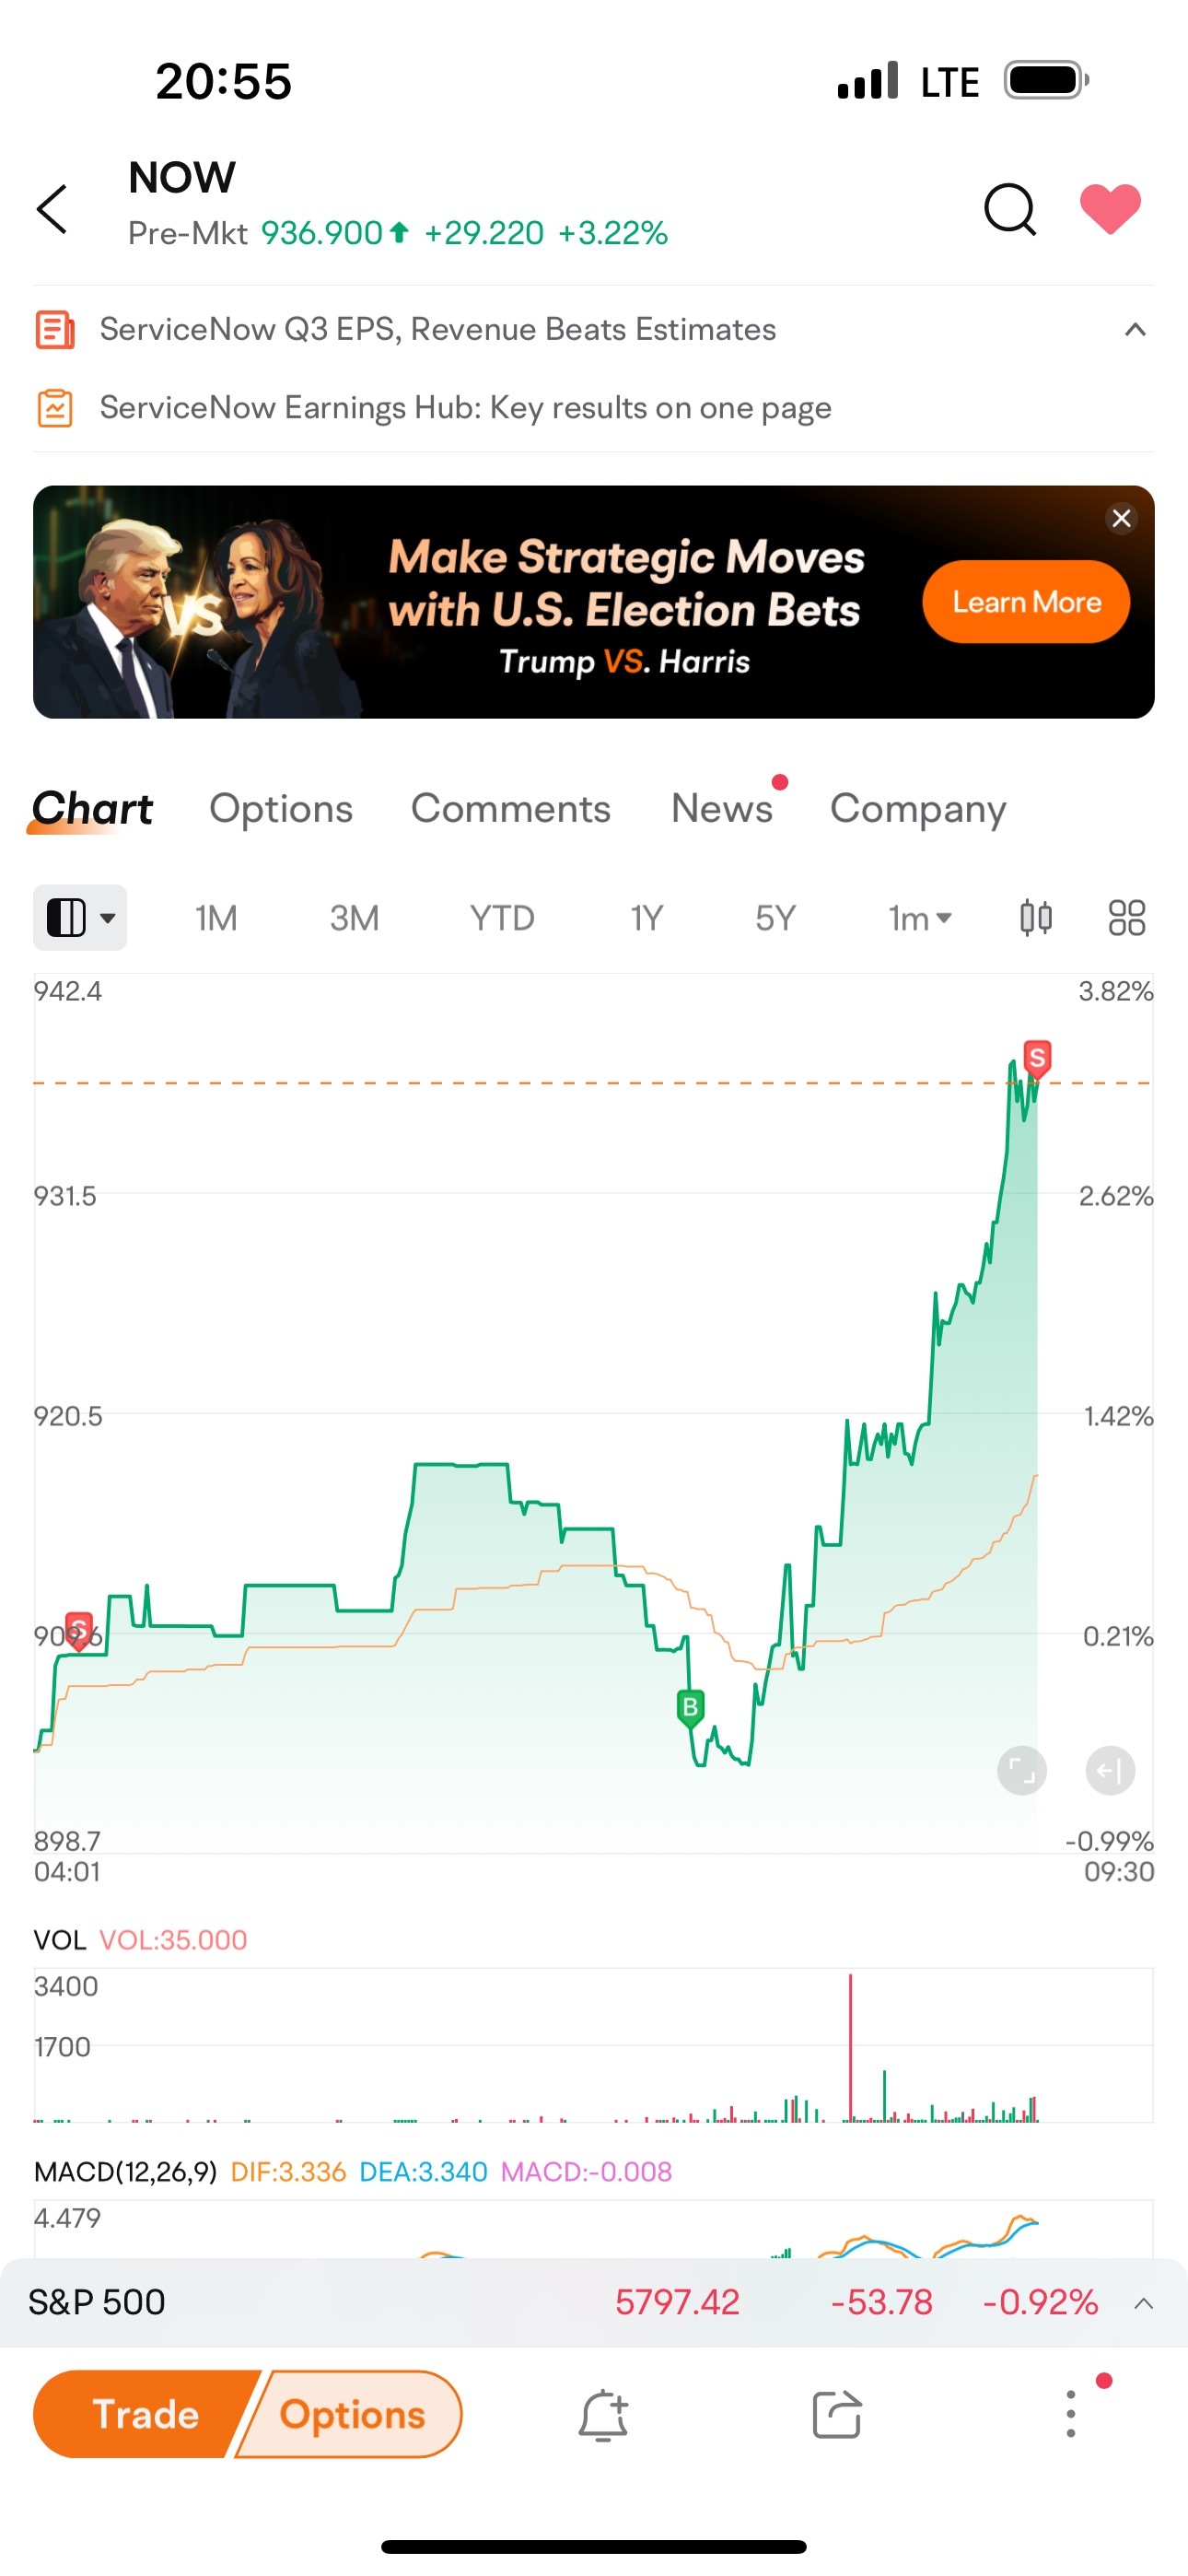This screenshot has width=1188, height=2576.
Task: Expand the S&P 500 index bar
Action: click(x=1144, y=2303)
